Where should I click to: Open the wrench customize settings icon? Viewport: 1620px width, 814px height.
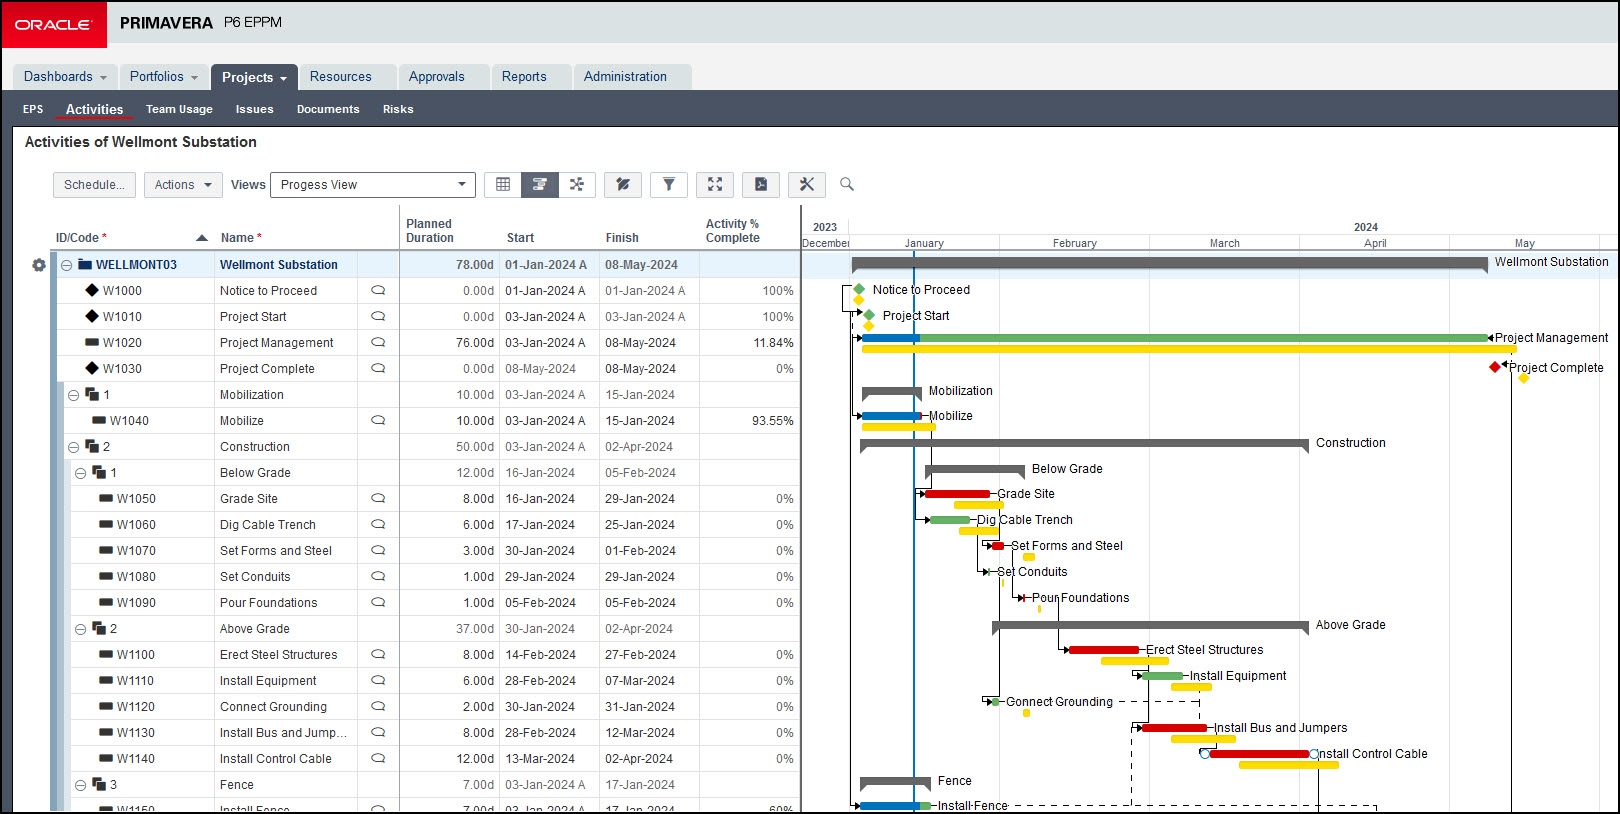coord(807,184)
